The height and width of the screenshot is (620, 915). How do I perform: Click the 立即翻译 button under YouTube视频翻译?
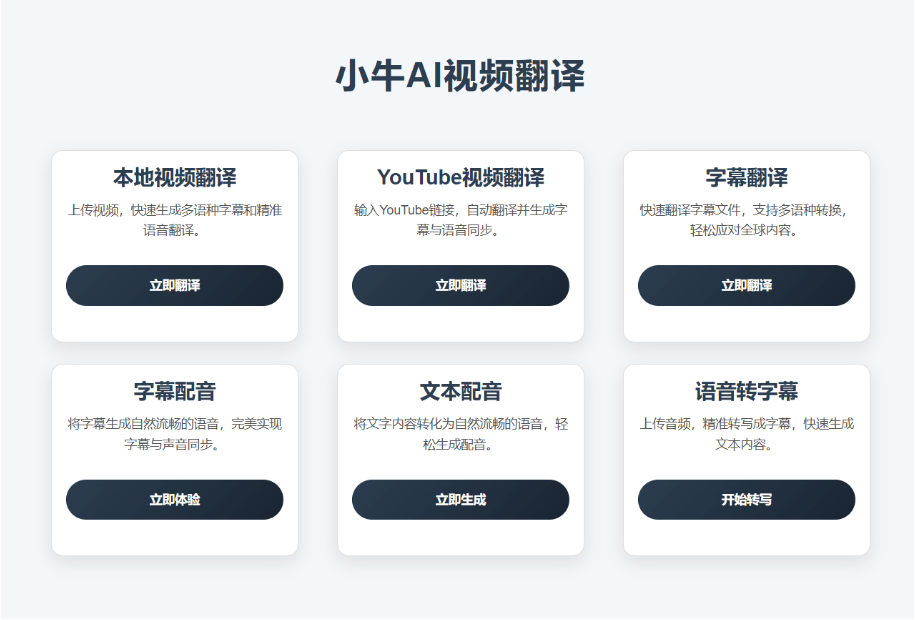click(x=460, y=285)
